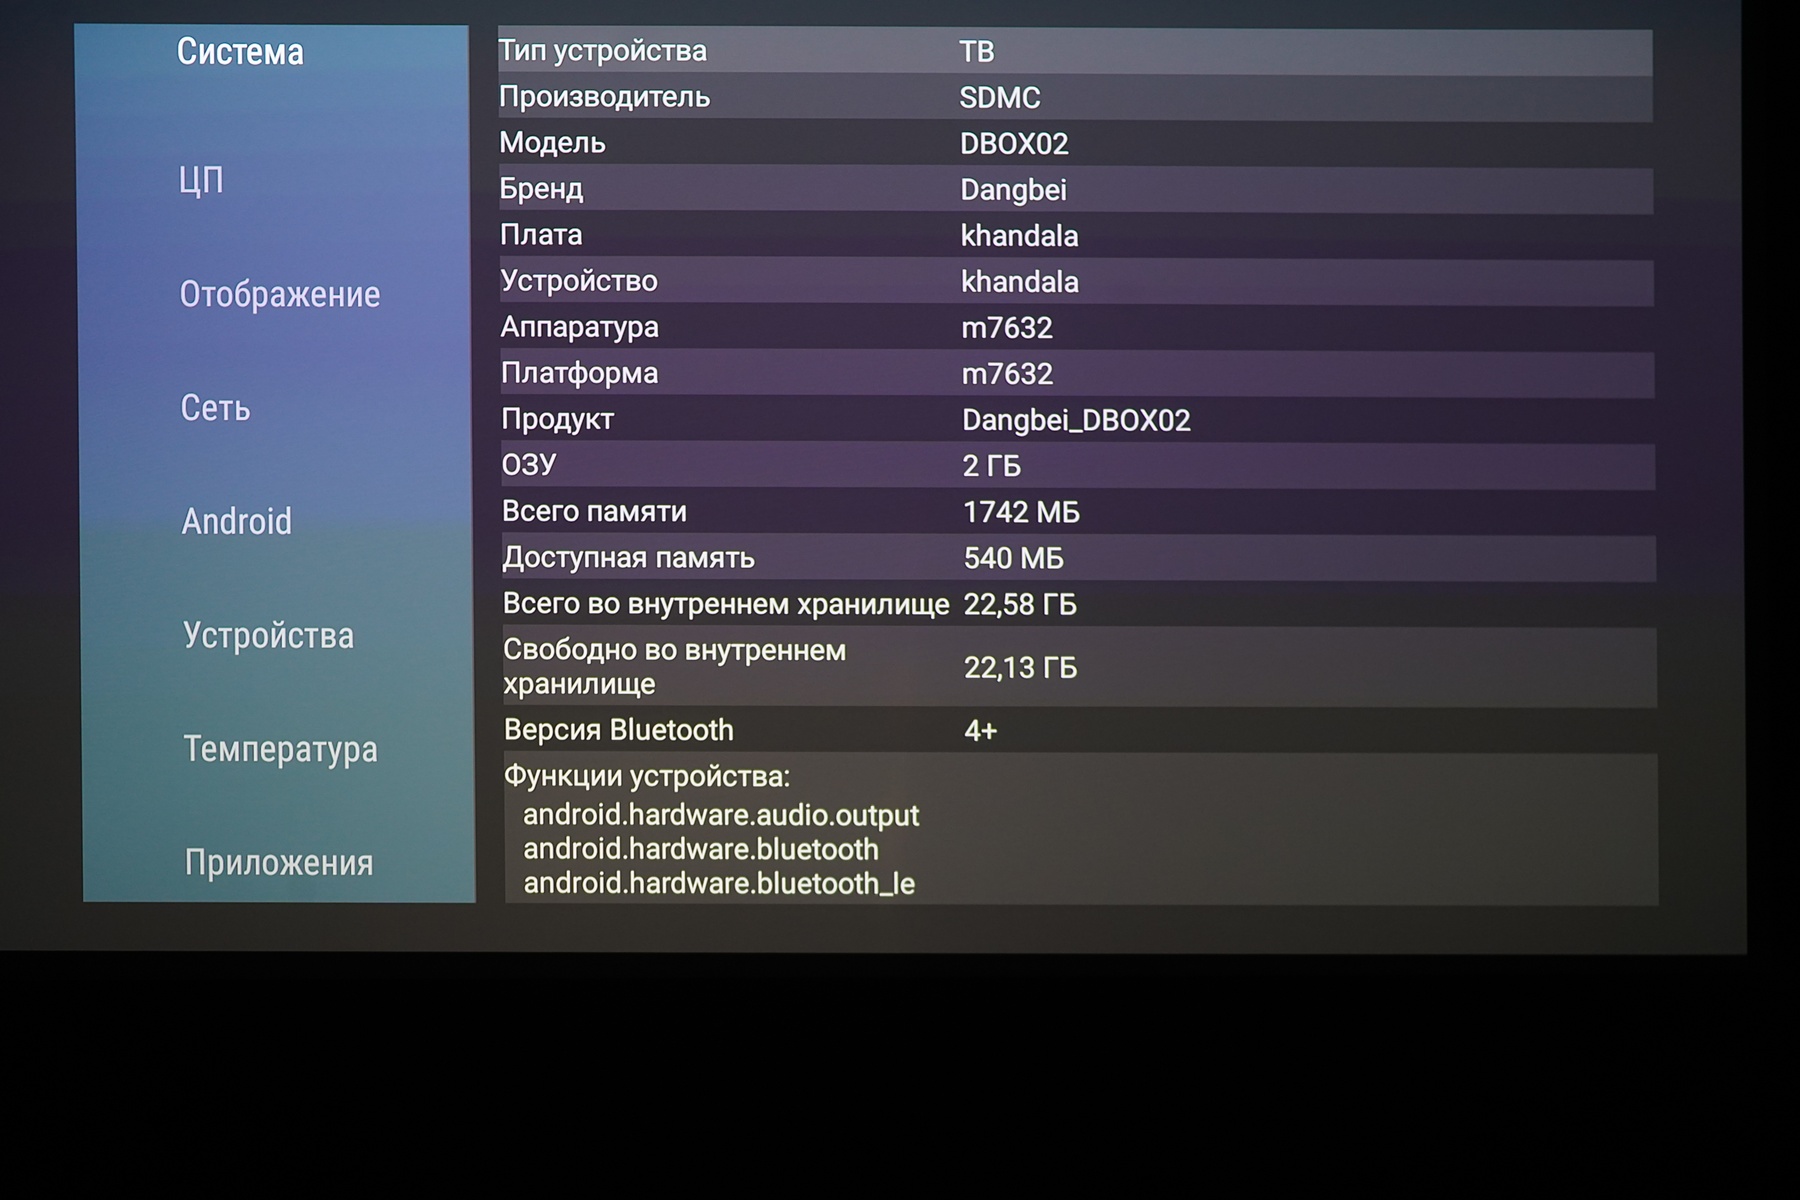Click the ОЗУ label
The height and width of the screenshot is (1200, 1800).
529,465
